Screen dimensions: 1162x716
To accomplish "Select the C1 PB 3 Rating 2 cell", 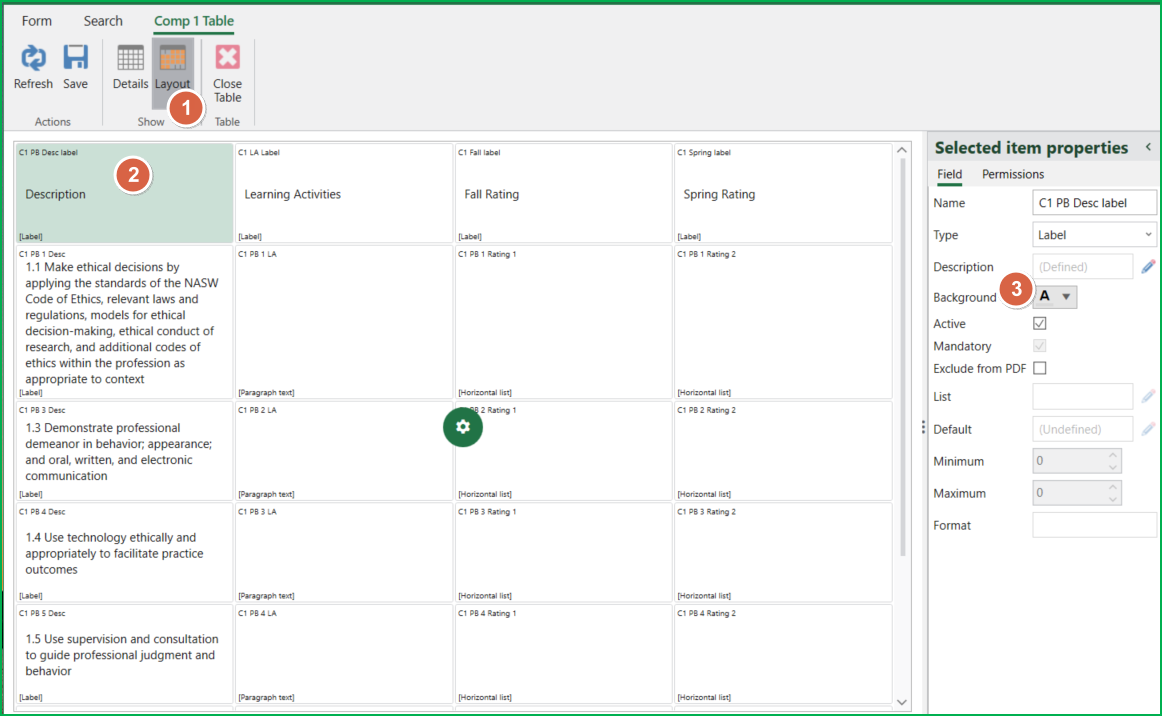I will click(x=783, y=553).
